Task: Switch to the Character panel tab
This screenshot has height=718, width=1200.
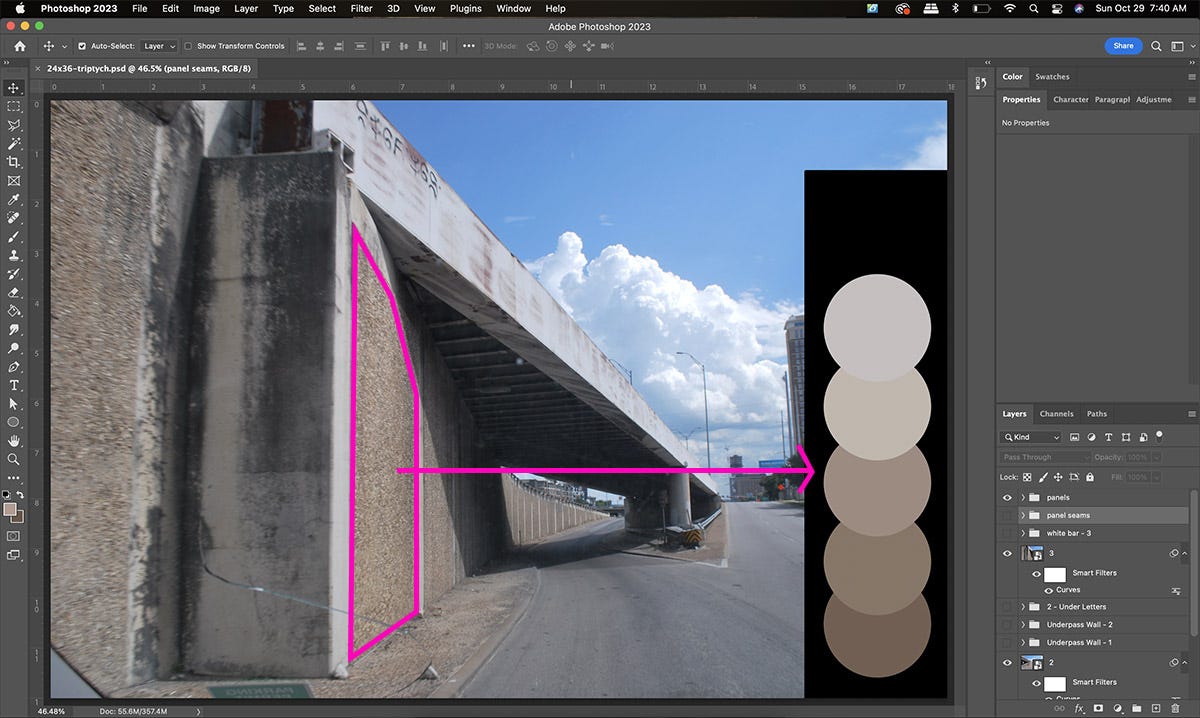Action: [x=1070, y=99]
